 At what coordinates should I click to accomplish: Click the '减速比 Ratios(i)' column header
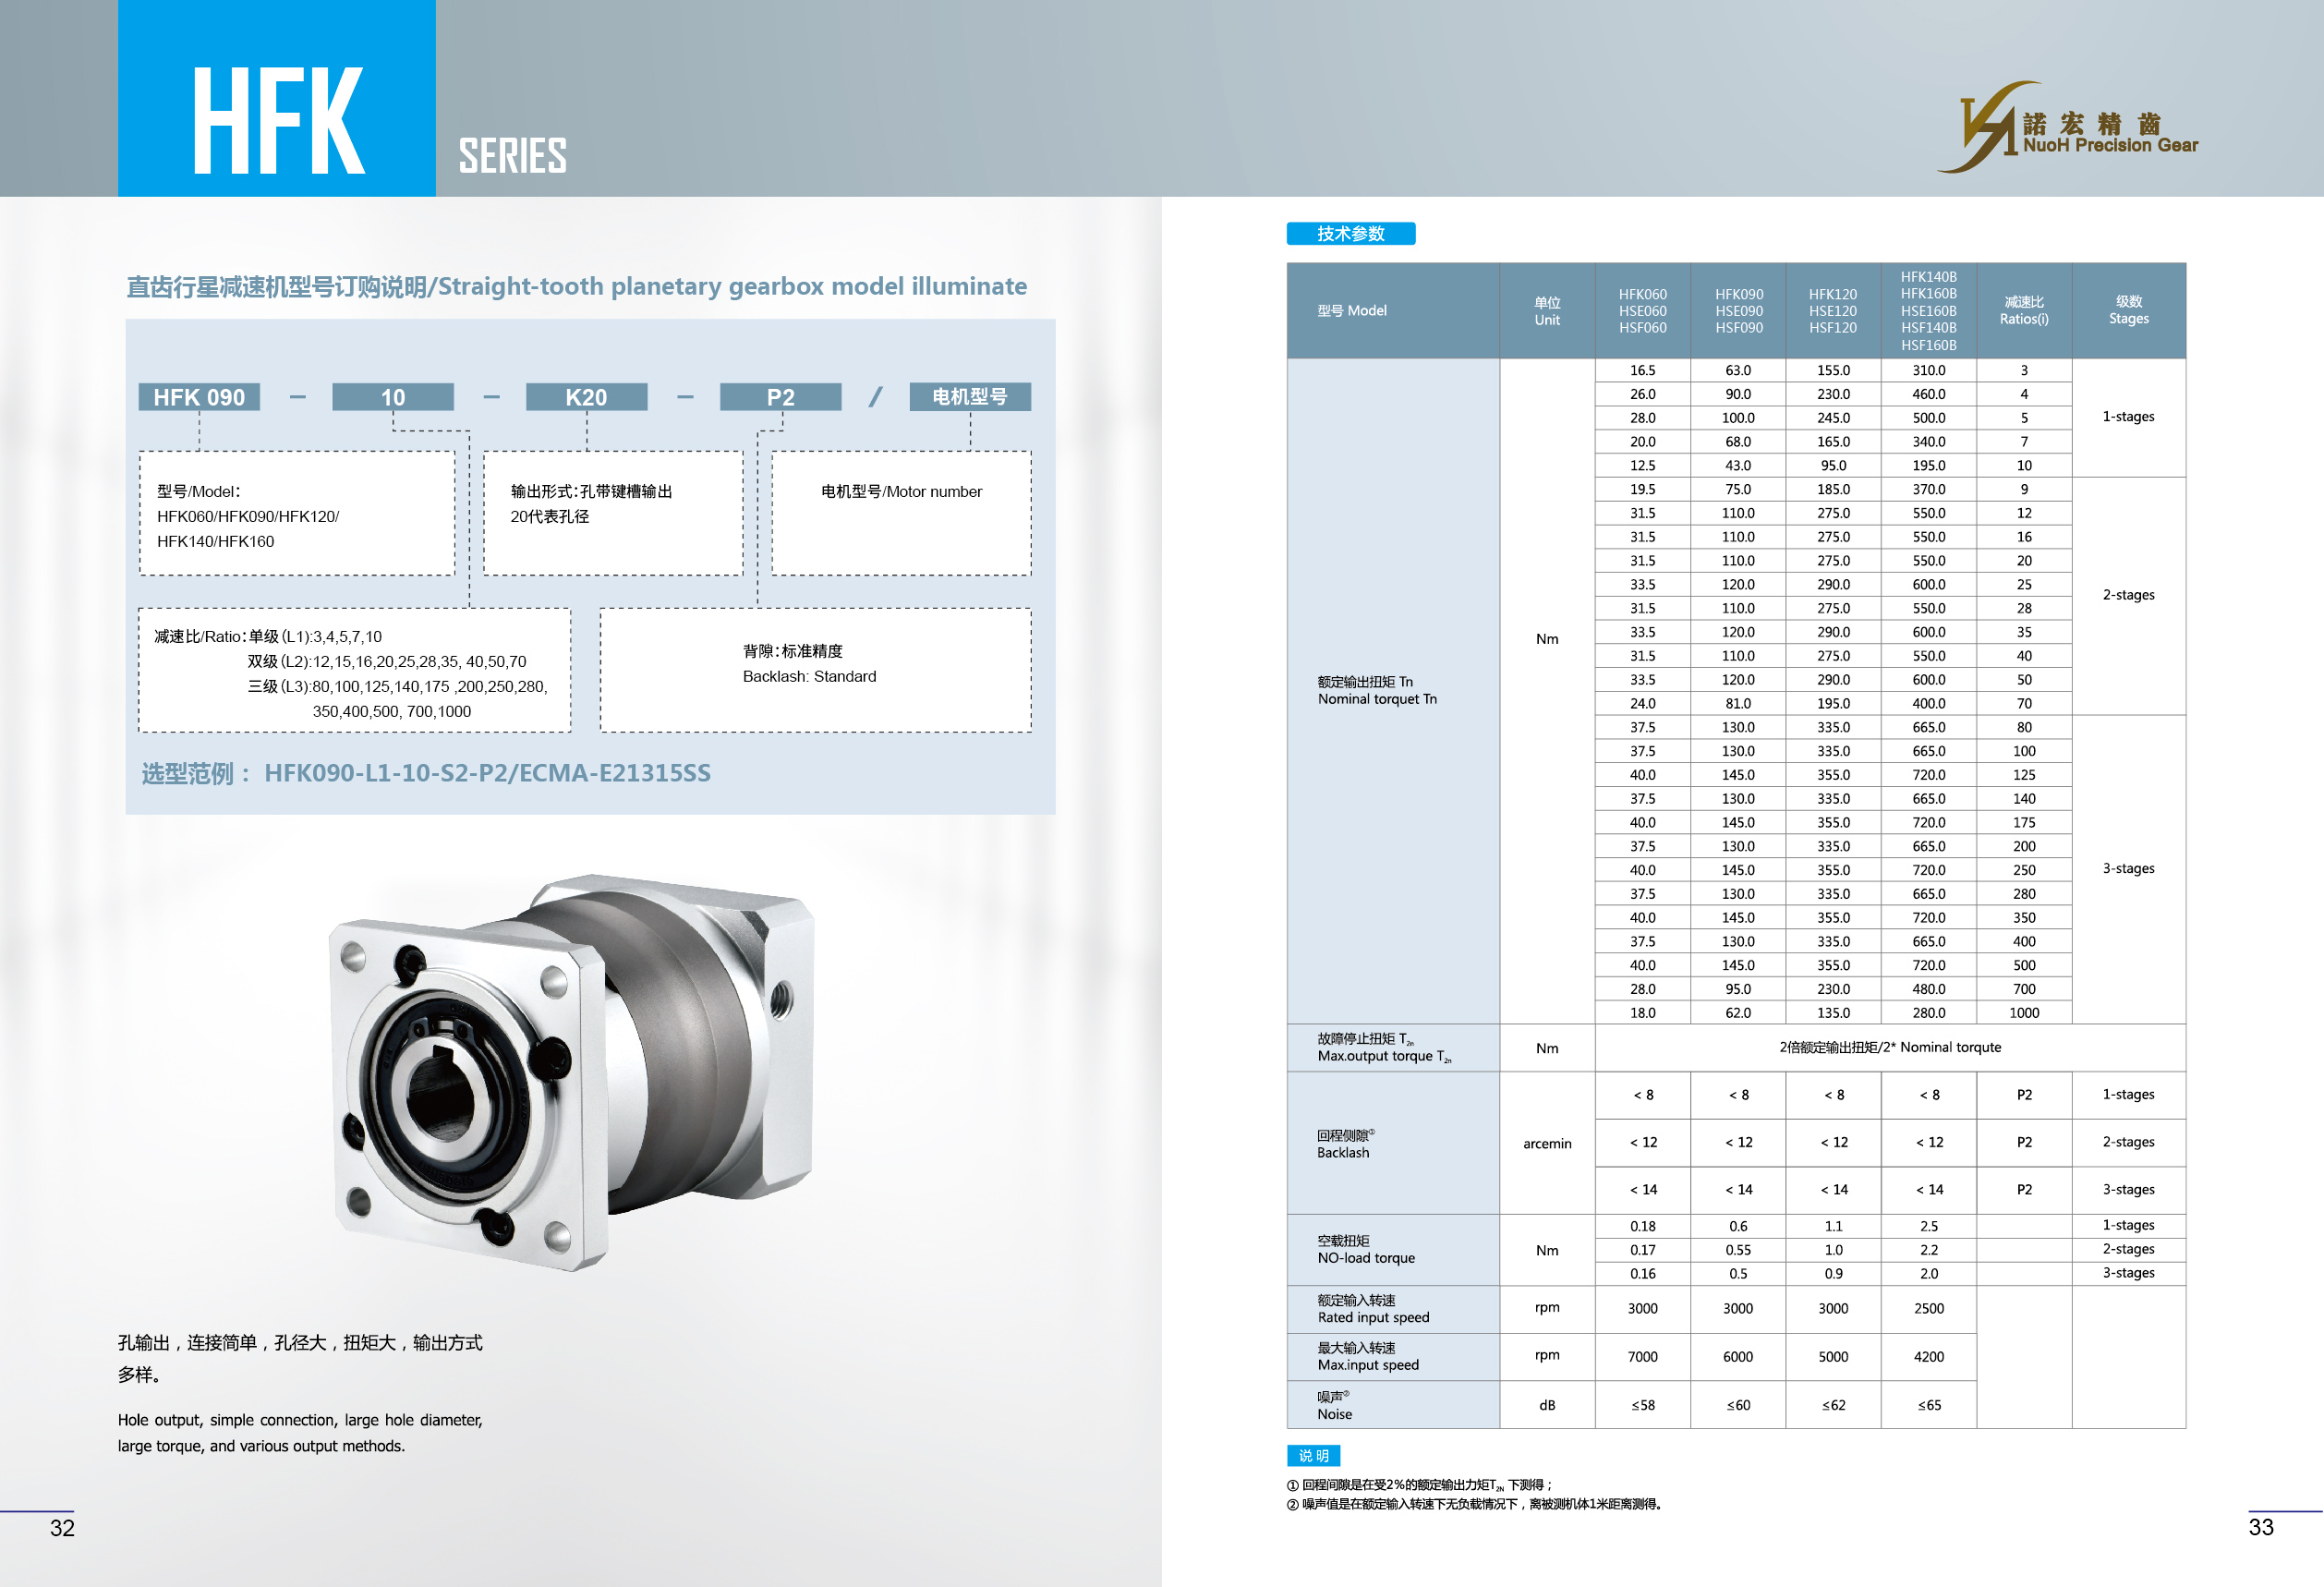(x=2024, y=311)
